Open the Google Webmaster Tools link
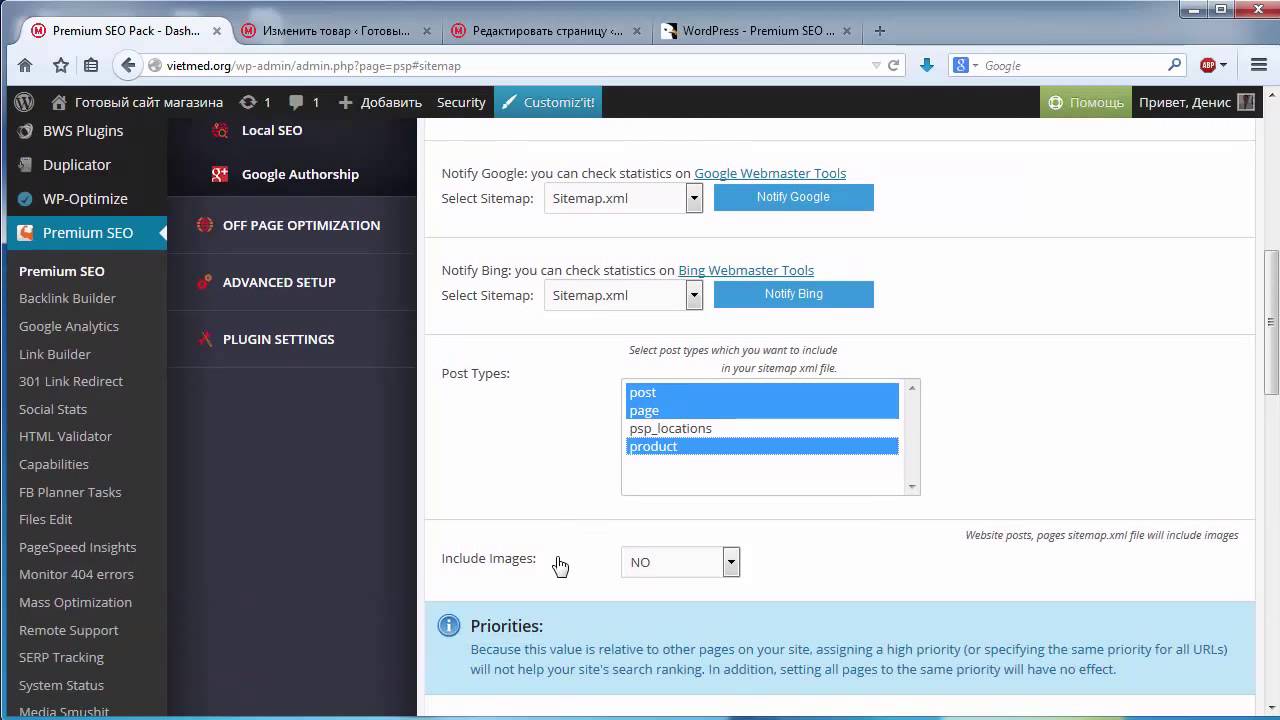The height and width of the screenshot is (720, 1280). click(x=770, y=173)
